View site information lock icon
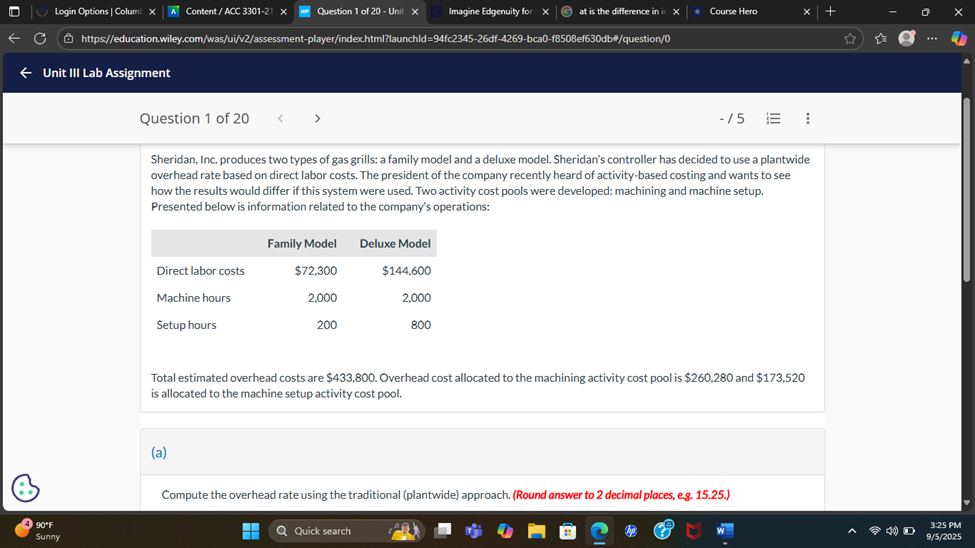The height and width of the screenshot is (548, 975). tap(68, 39)
